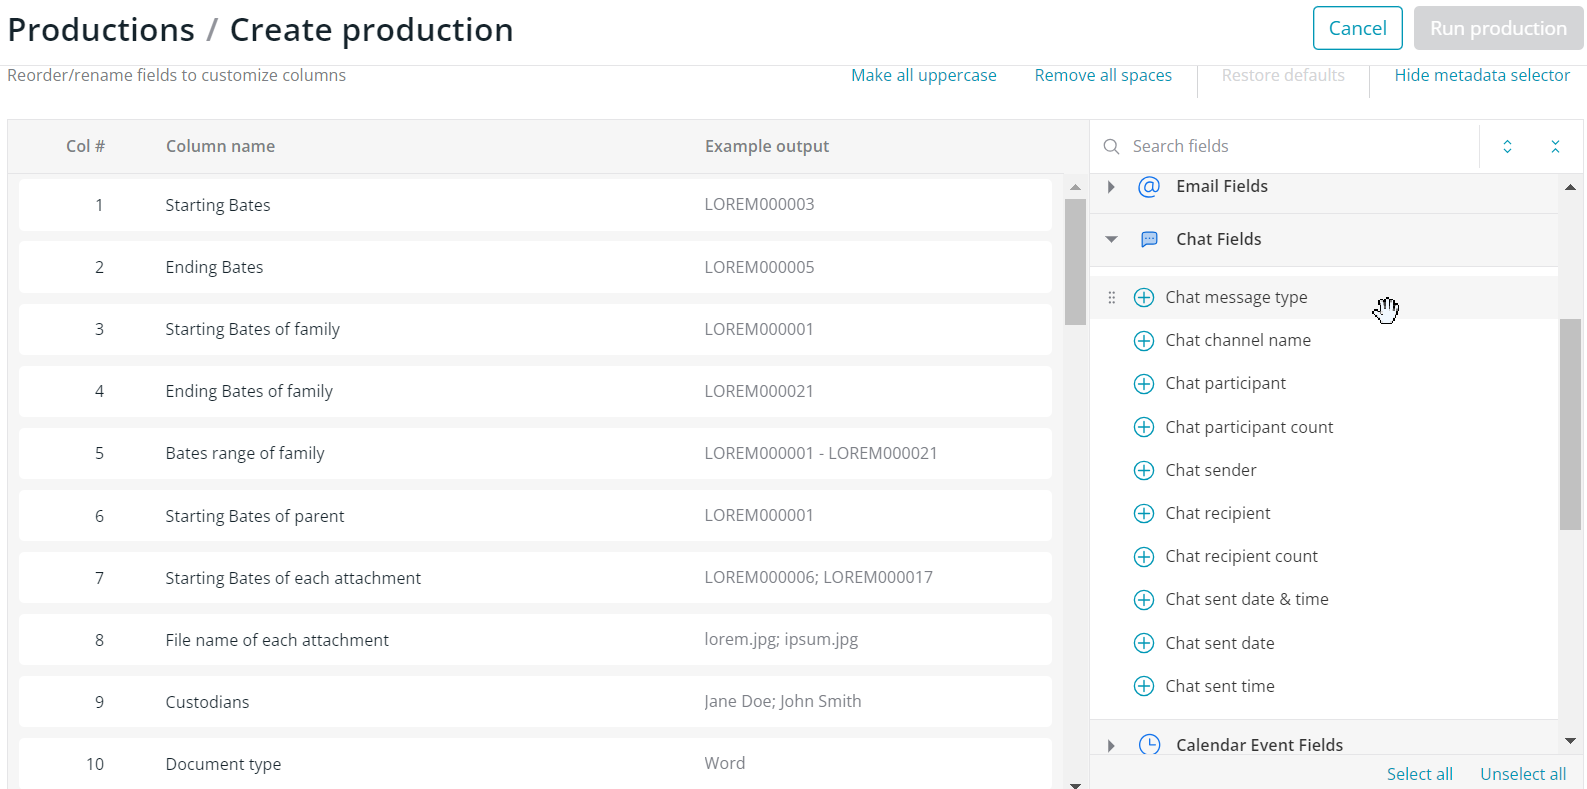Add the Chat sender field
This screenshot has height=789, width=1587.
tap(1144, 470)
